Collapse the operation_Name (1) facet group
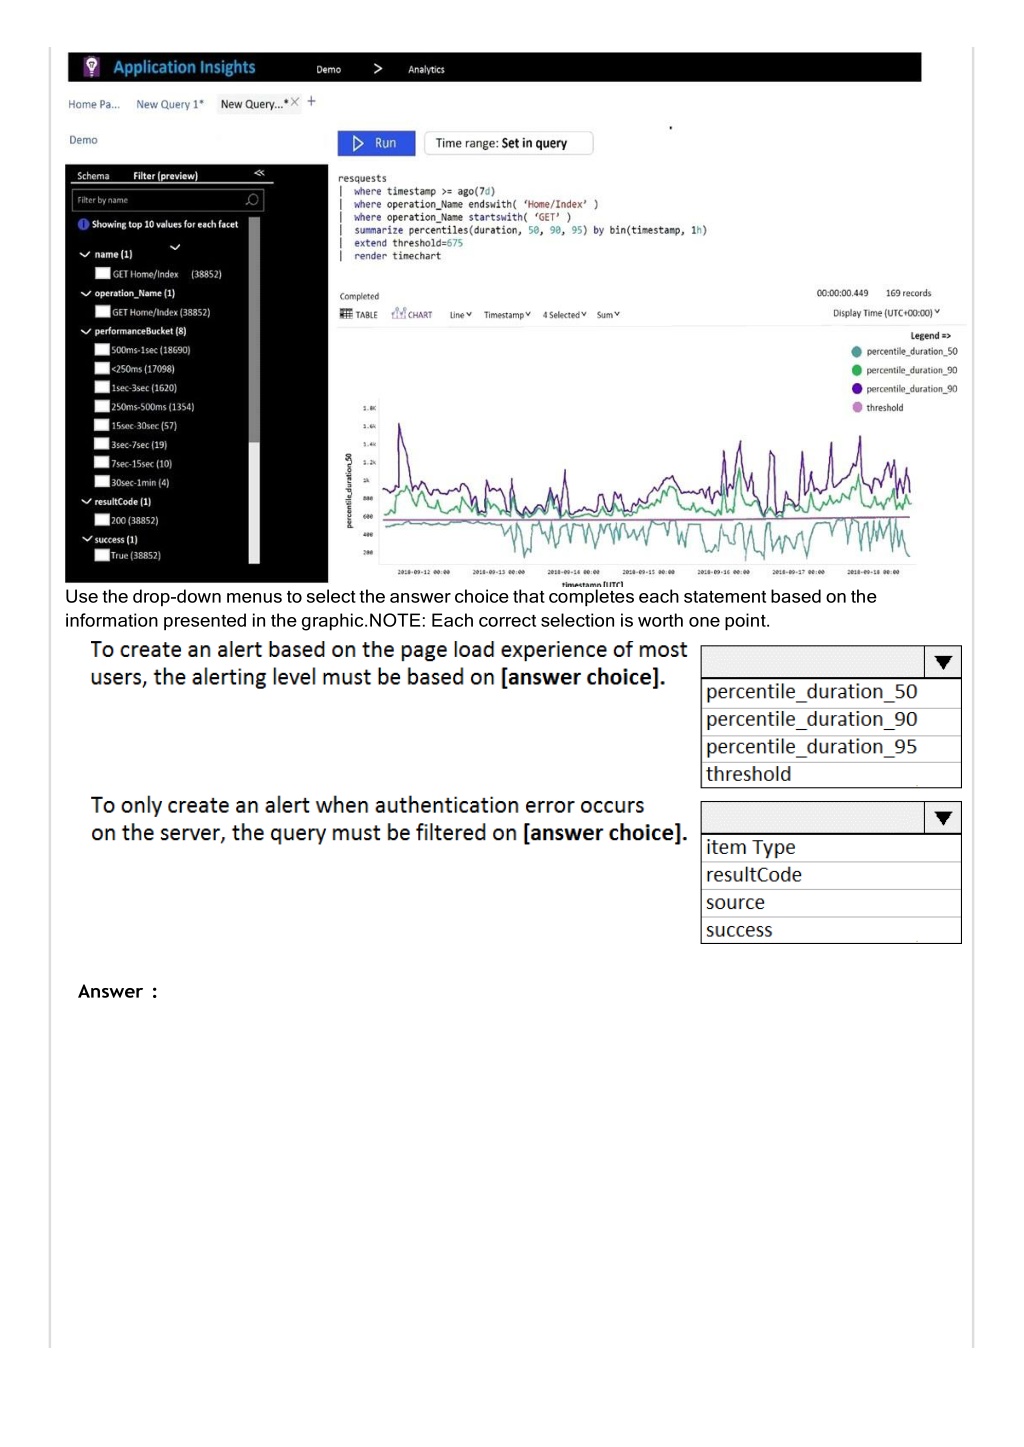Image resolution: width=1024 pixels, height=1447 pixels. pos(85,293)
